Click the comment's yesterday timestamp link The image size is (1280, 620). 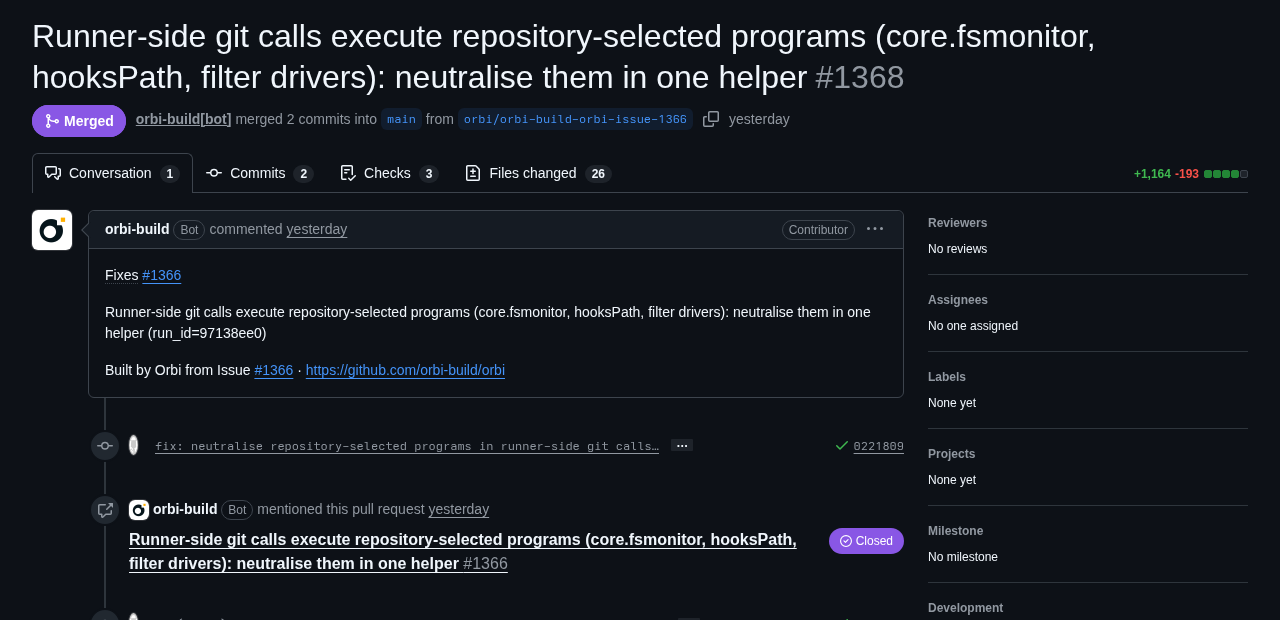click(x=317, y=229)
